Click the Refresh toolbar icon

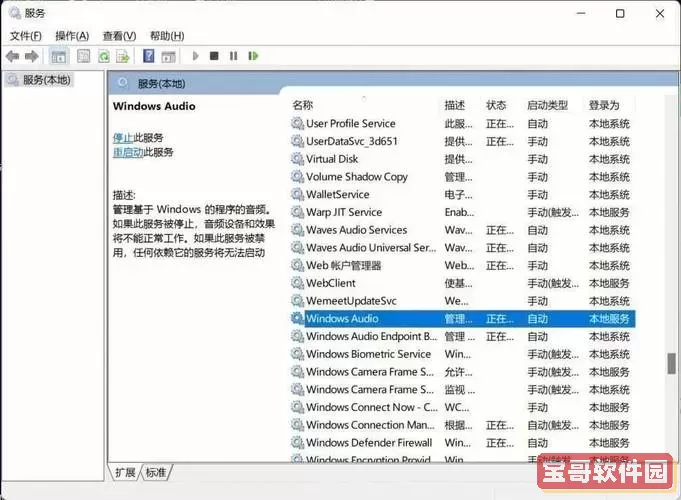click(x=104, y=56)
